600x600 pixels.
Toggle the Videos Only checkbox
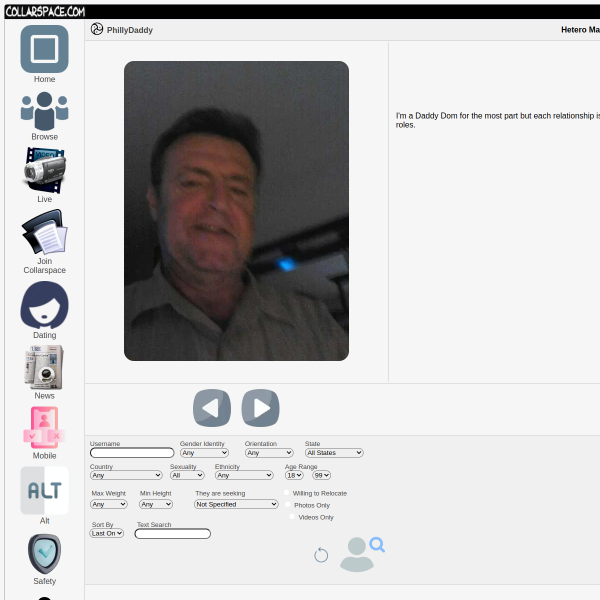292,517
